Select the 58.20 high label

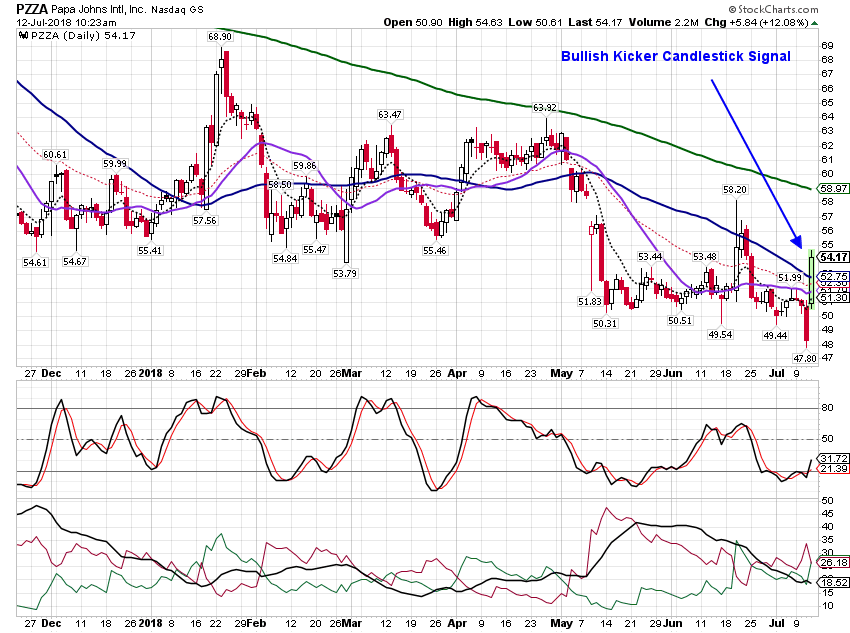pyautogui.click(x=735, y=190)
